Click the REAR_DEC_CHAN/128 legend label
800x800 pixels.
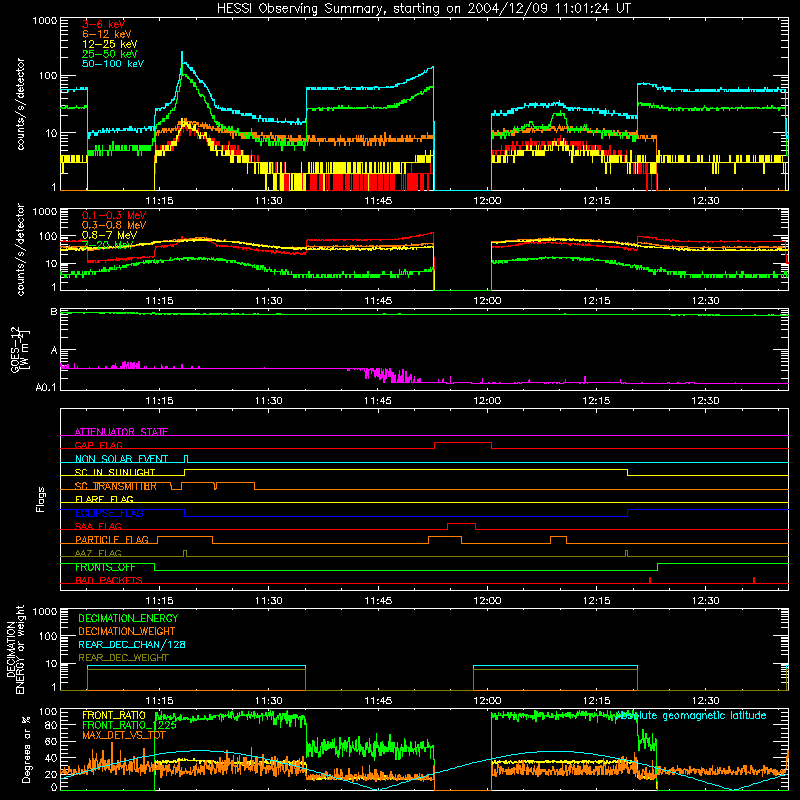pyautogui.click(x=132, y=644)
